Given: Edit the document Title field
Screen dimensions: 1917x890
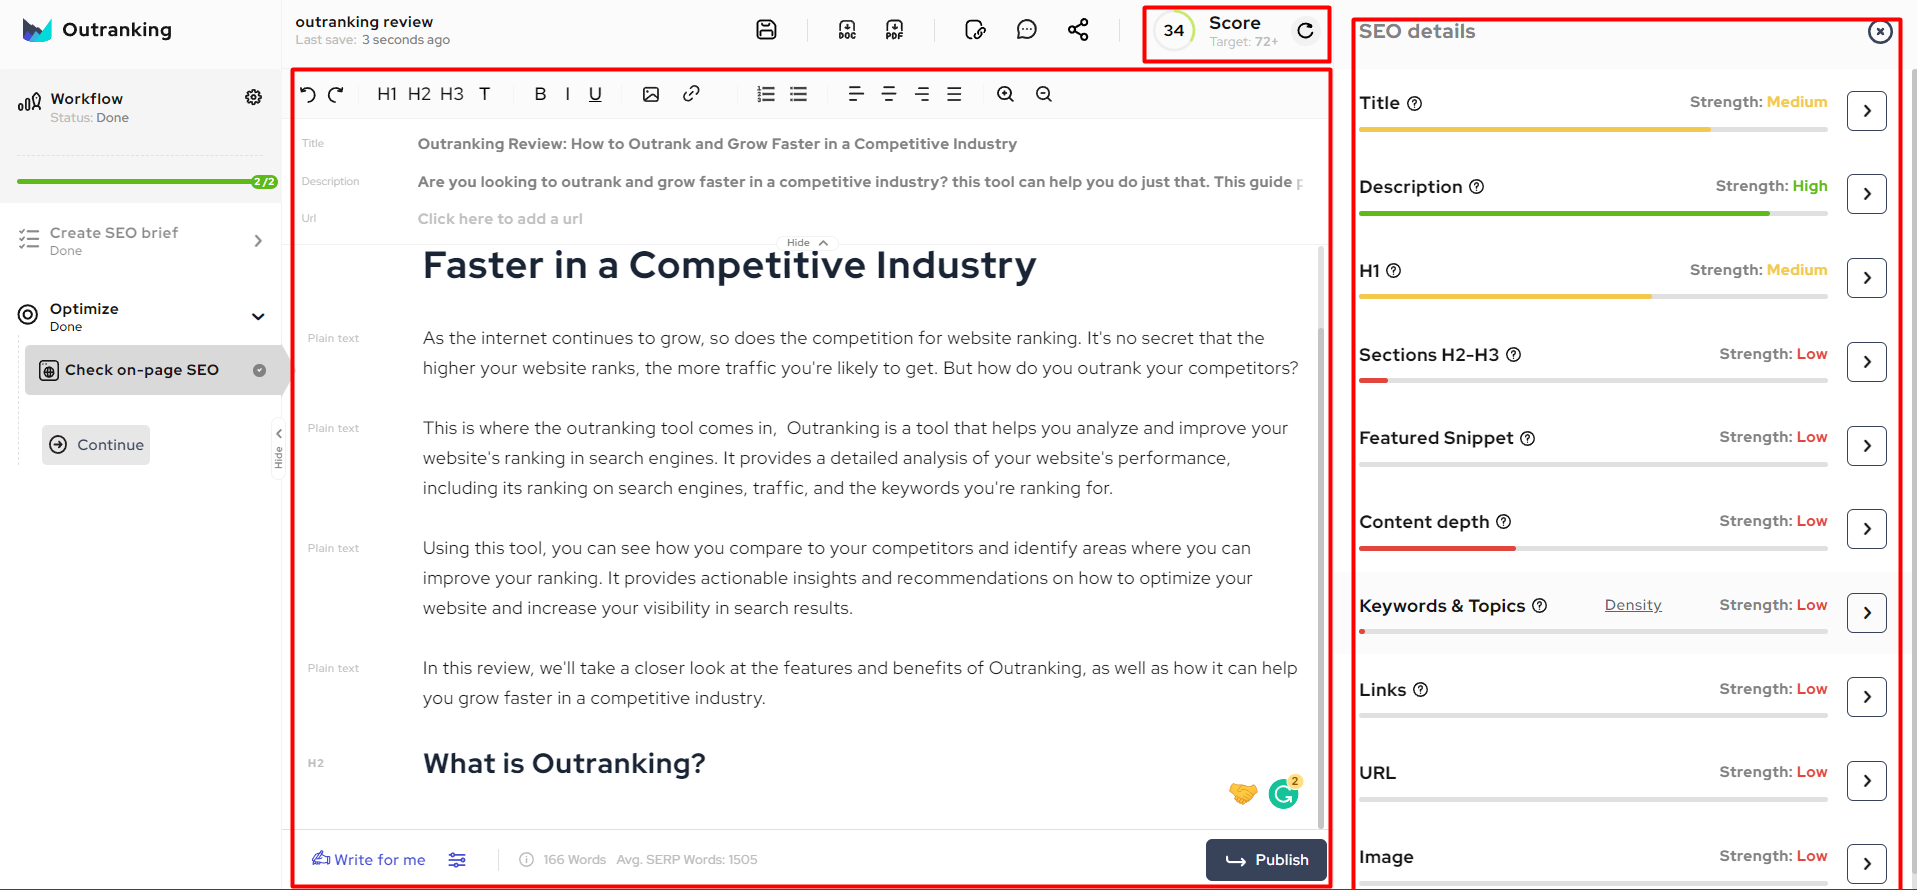Looking at the screenshot, I should pyautogui.click(x=717, y=144).
